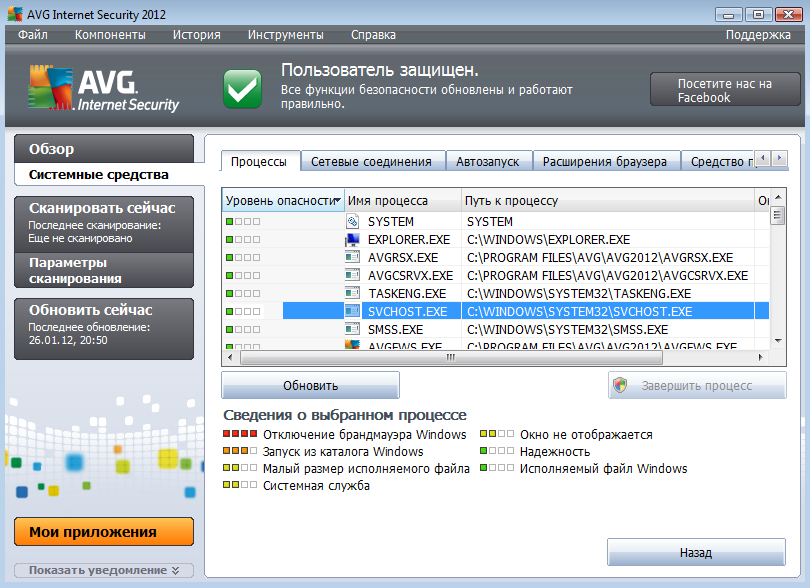Click the horizontal scroll right arrow
The height and width of the screenshot is (588, 810).
point(760,357)
